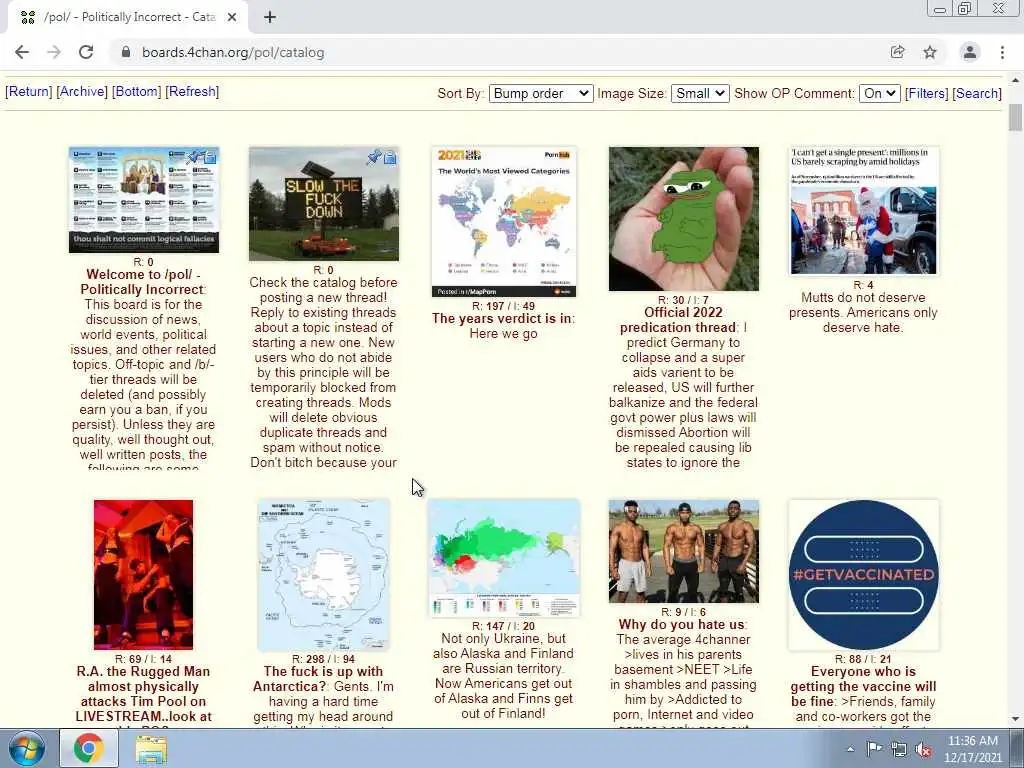1024x768 pixels.
Task: Open the road sign sticky thread thumbnail
Action: click(x=323, y=204)
